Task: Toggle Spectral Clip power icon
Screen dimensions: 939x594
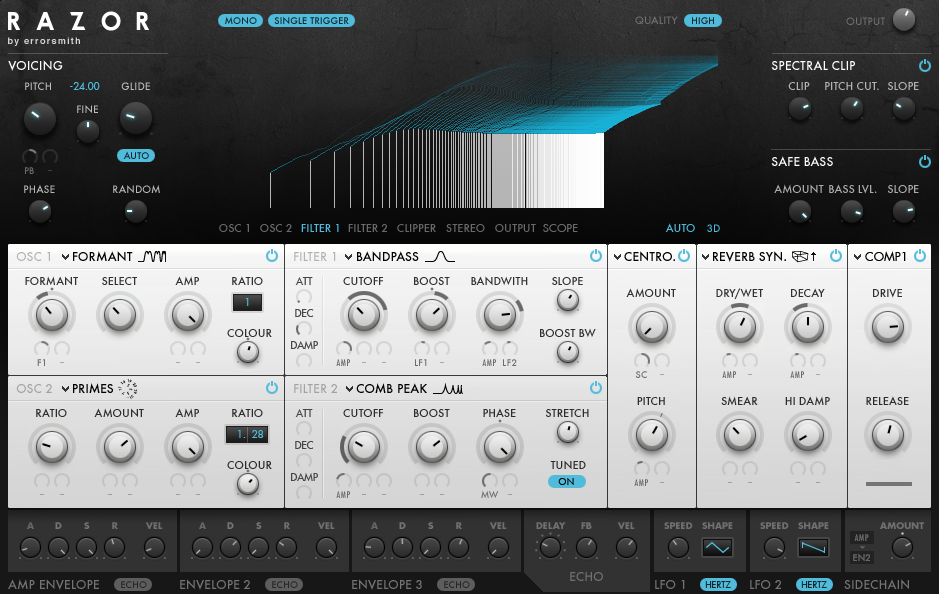Action: click(925, 65)
